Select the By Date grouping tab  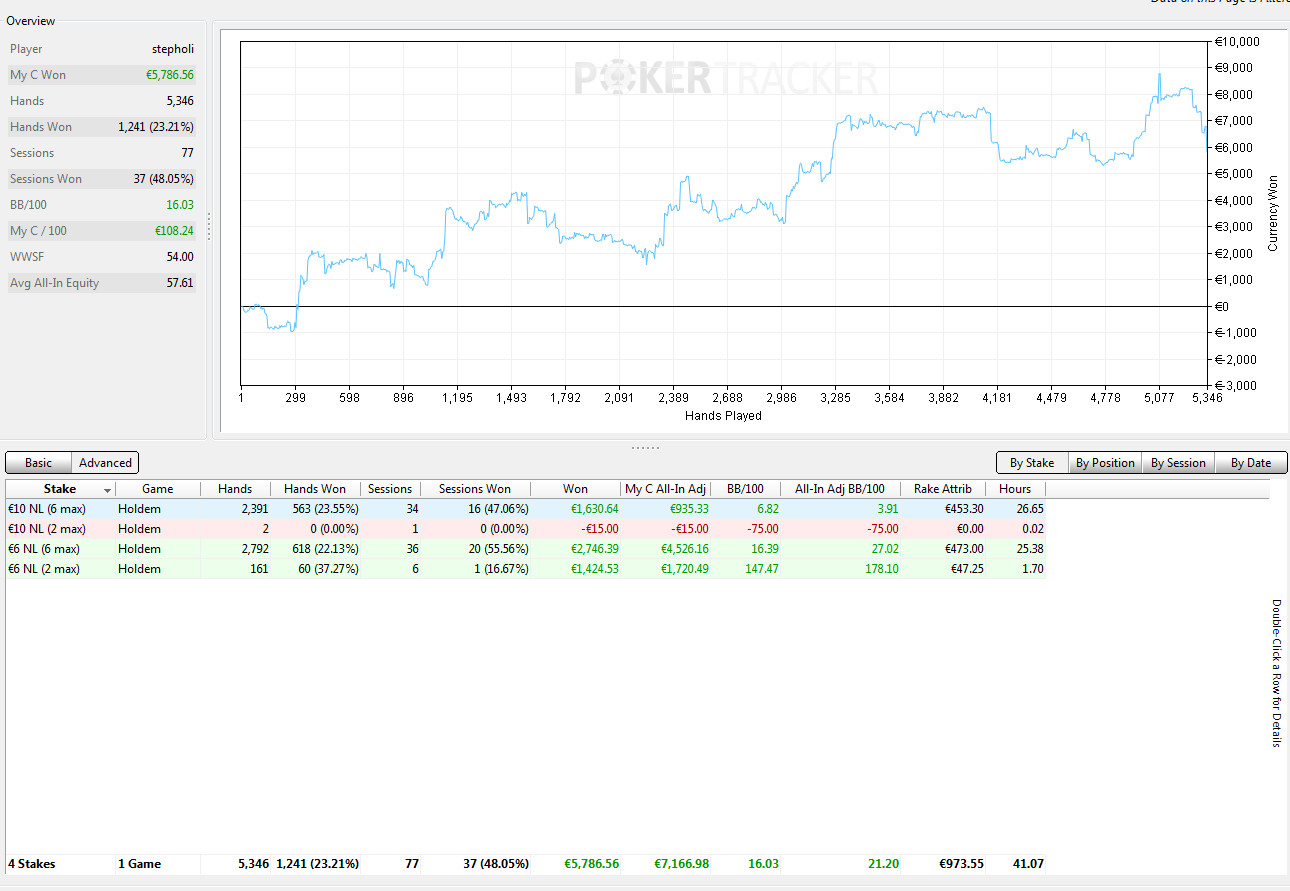click(x=1251, y=463)
